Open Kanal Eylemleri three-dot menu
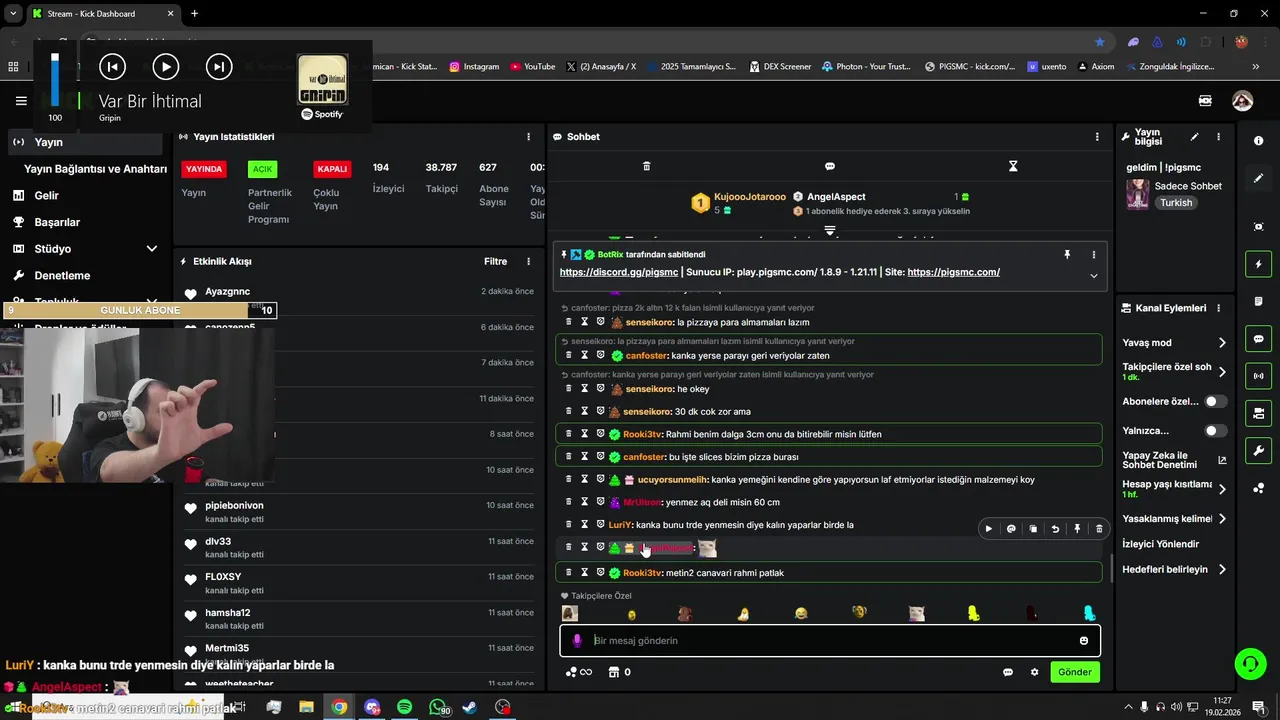Viewport: 1280px width, 720px height. point(1218,308)
